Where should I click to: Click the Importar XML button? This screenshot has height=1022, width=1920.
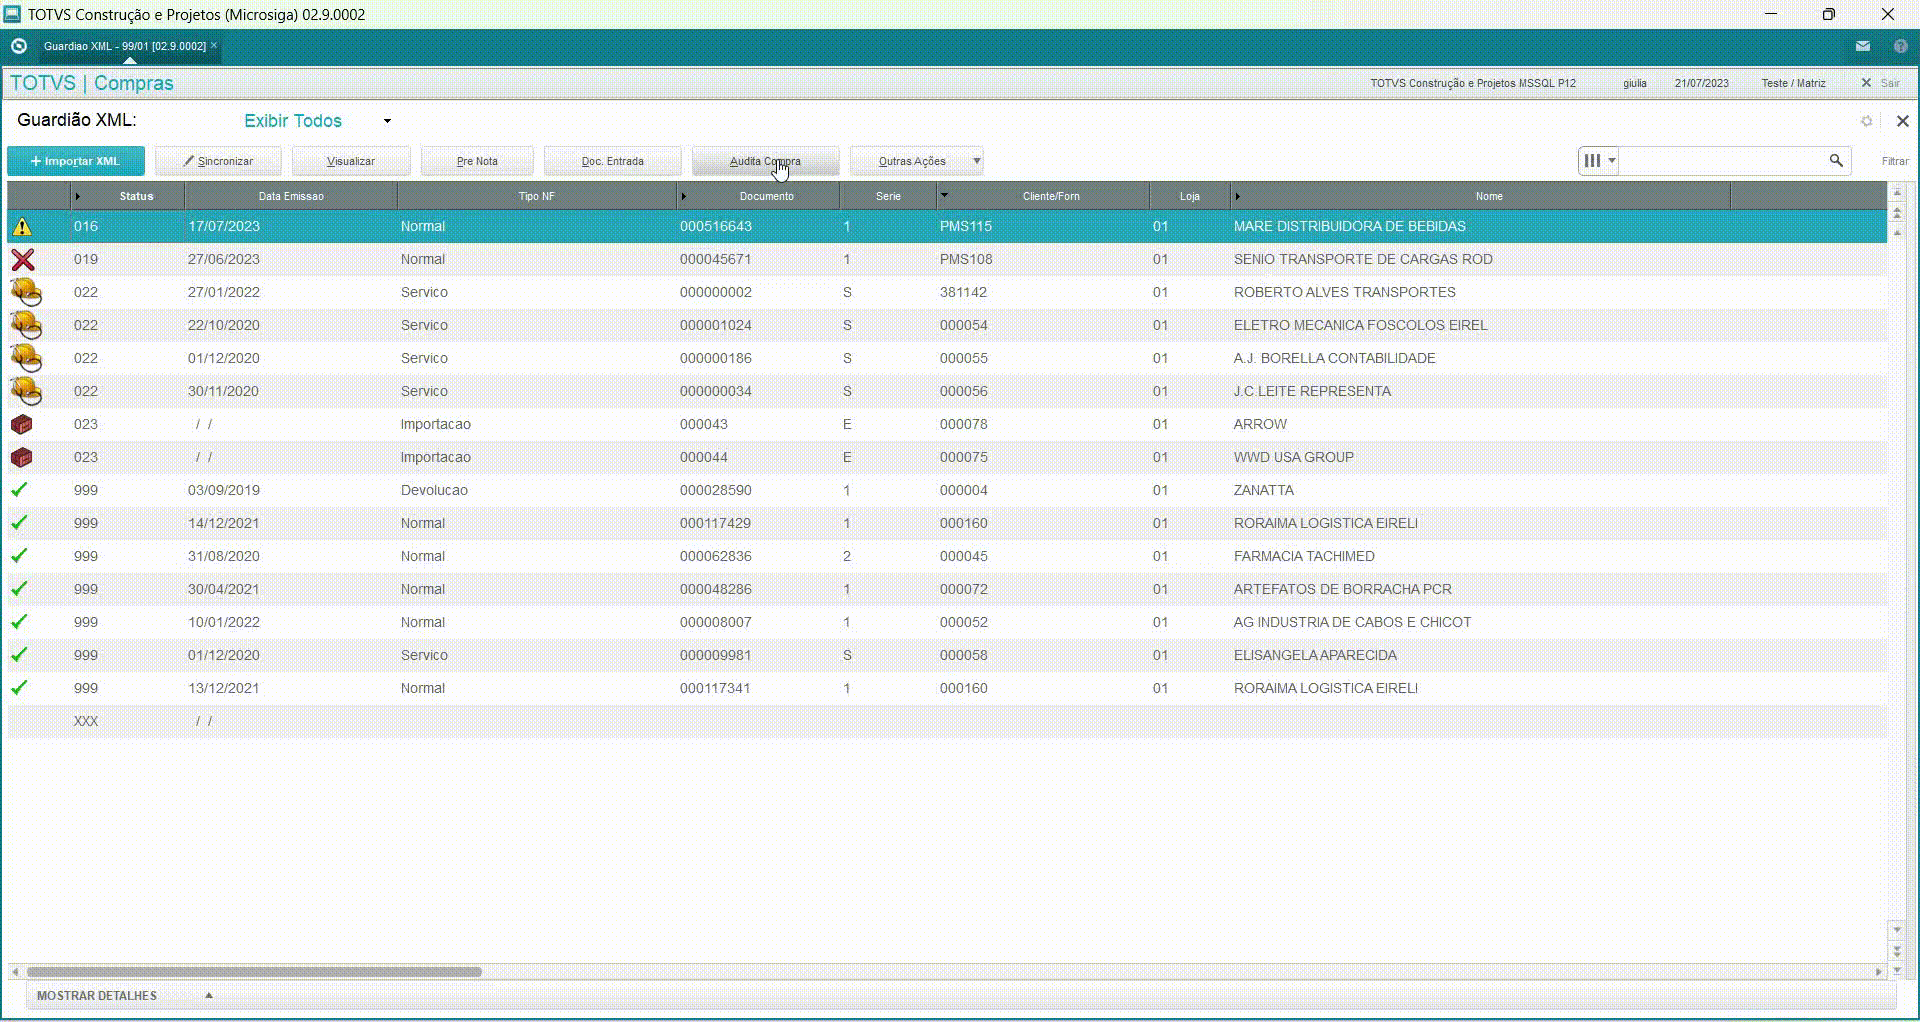pyautogui.click(x=76, y=161)
